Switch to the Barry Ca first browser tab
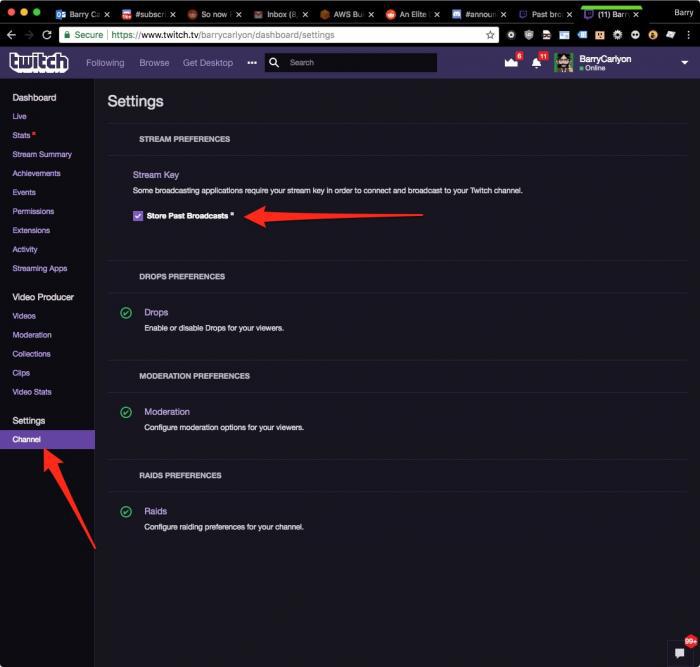 click(x=83, y=14)
